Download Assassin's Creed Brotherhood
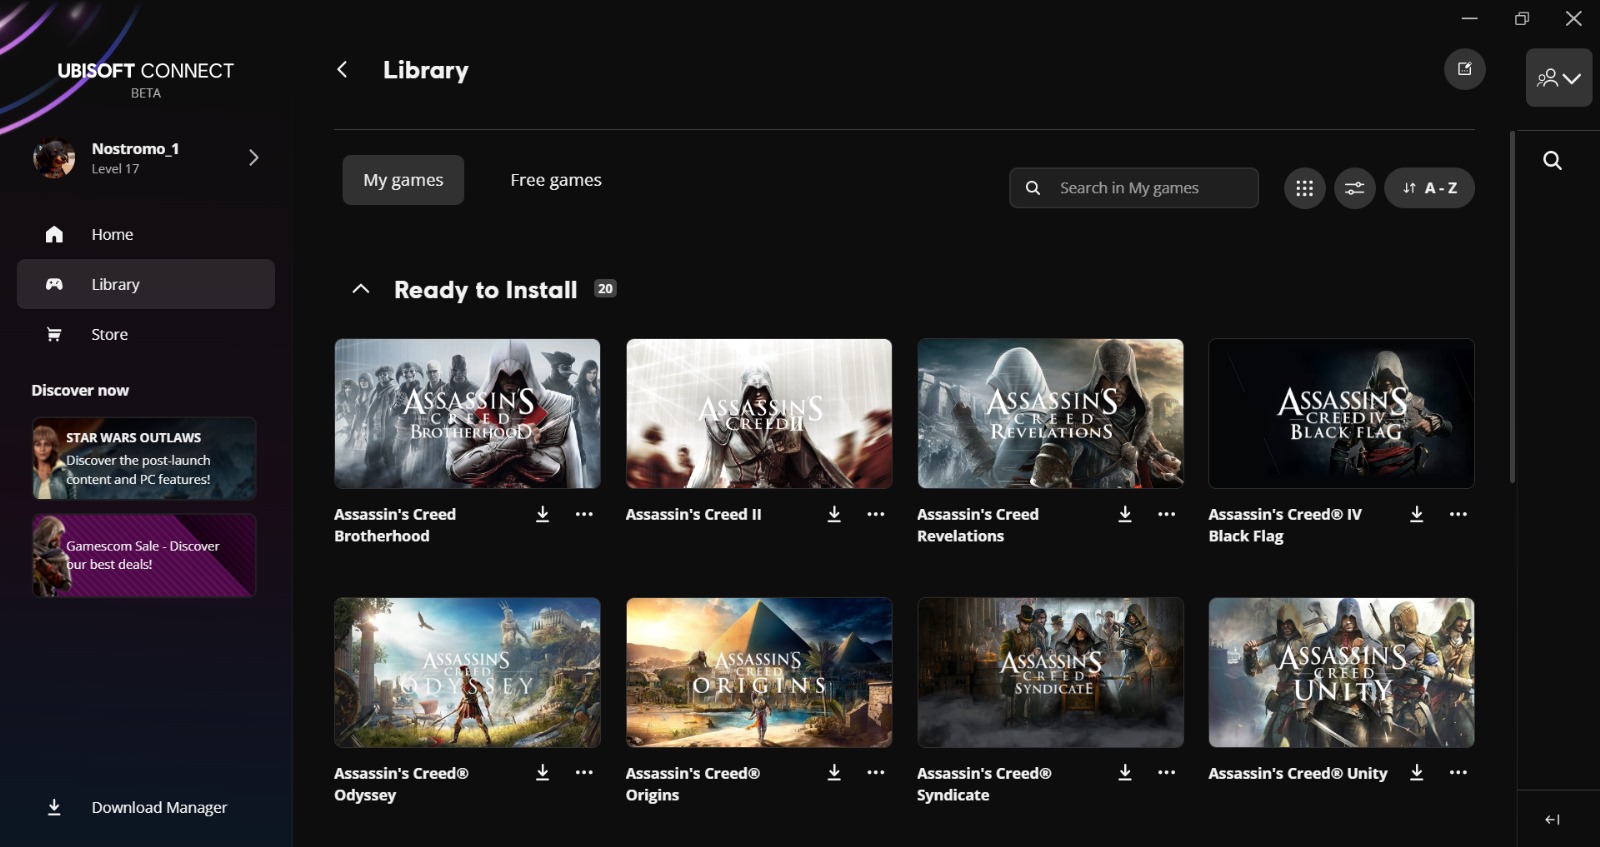 click(x=543, y=514)
